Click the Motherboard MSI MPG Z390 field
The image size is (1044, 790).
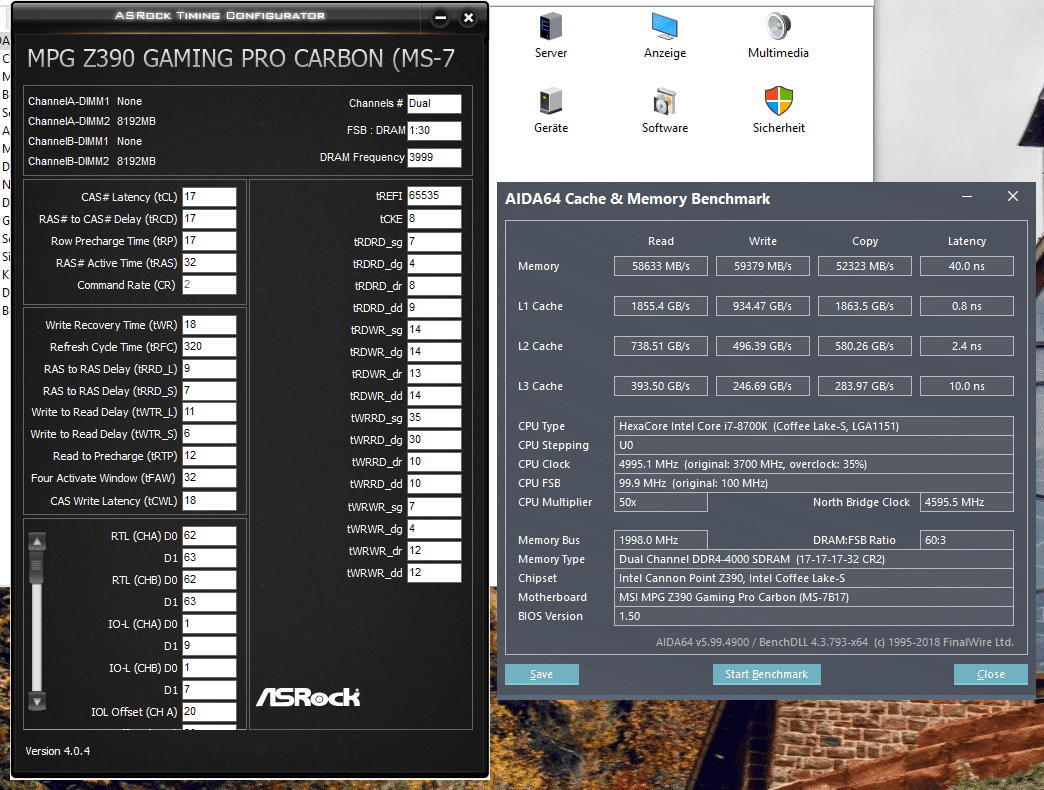coord(814,597)
